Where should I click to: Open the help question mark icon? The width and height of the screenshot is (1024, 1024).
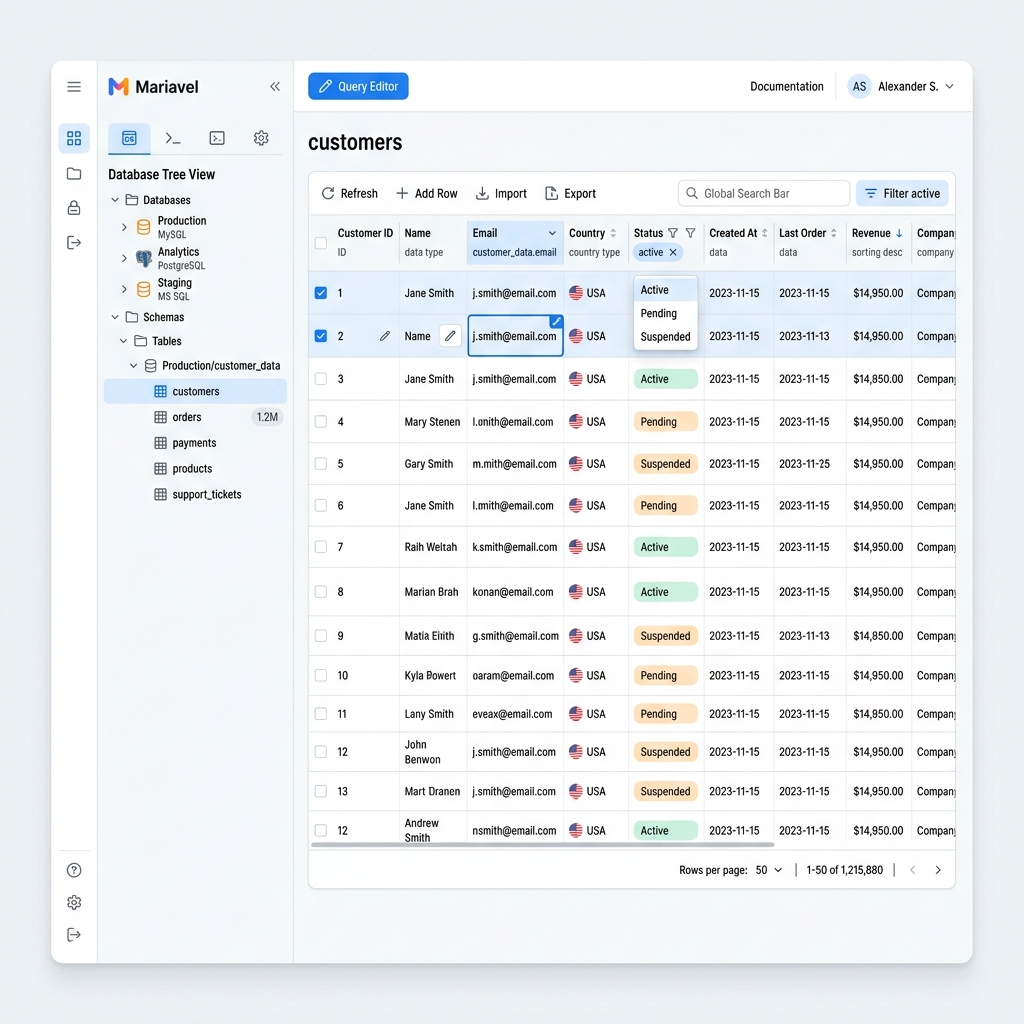point(74,870)
